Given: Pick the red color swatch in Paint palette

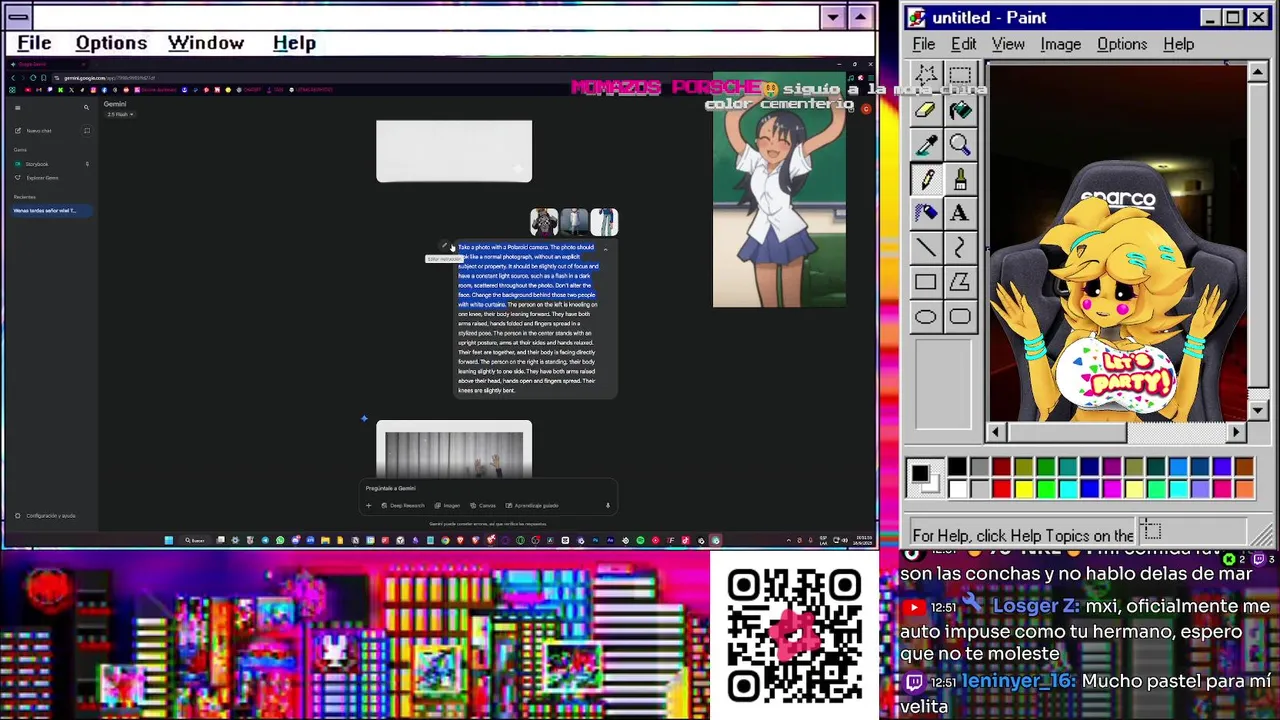Looking at the screenshot, I should pos(1001,489).
